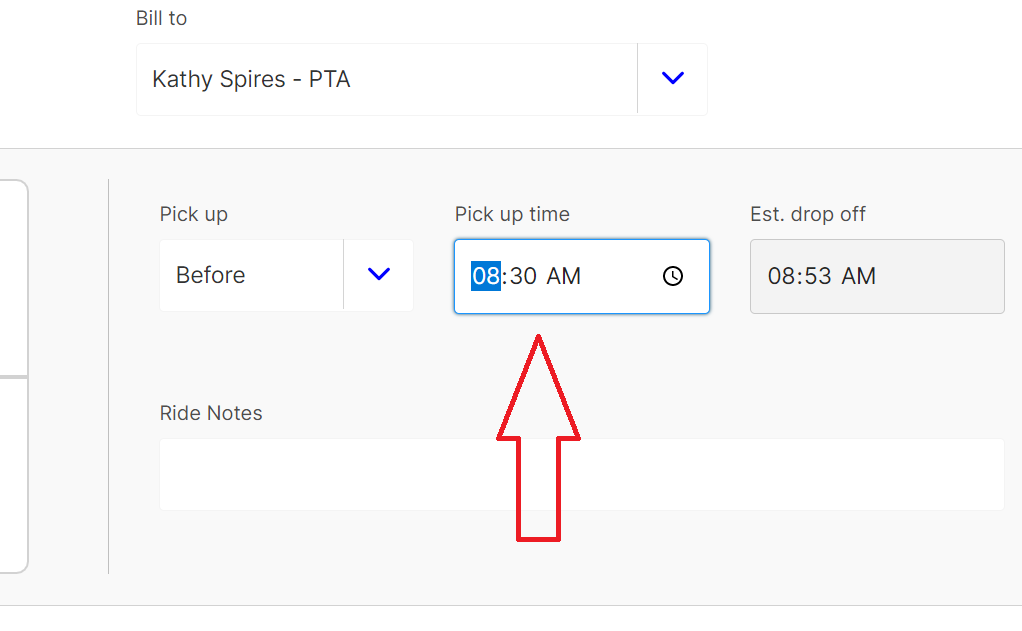Expand the Bill to dropdown chevron
This screenshot has width=1022, height=631.
[673, 78]
